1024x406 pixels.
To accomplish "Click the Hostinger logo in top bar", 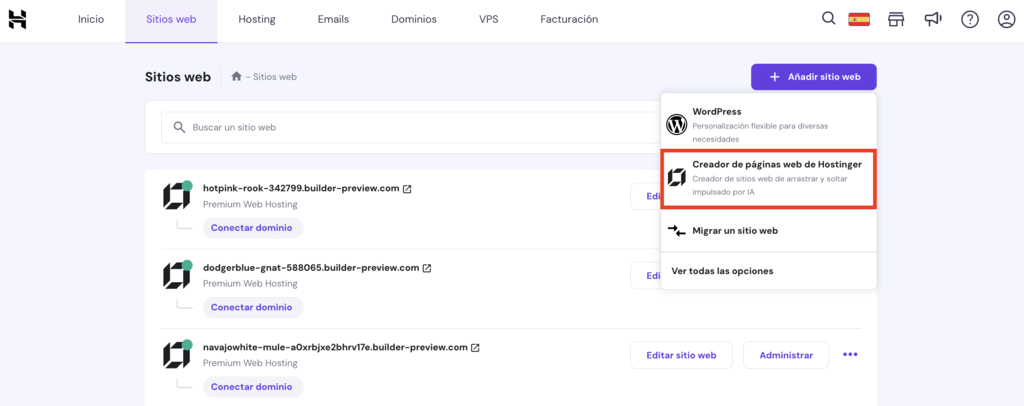I will pyautogui.click(x=17, y=19).
